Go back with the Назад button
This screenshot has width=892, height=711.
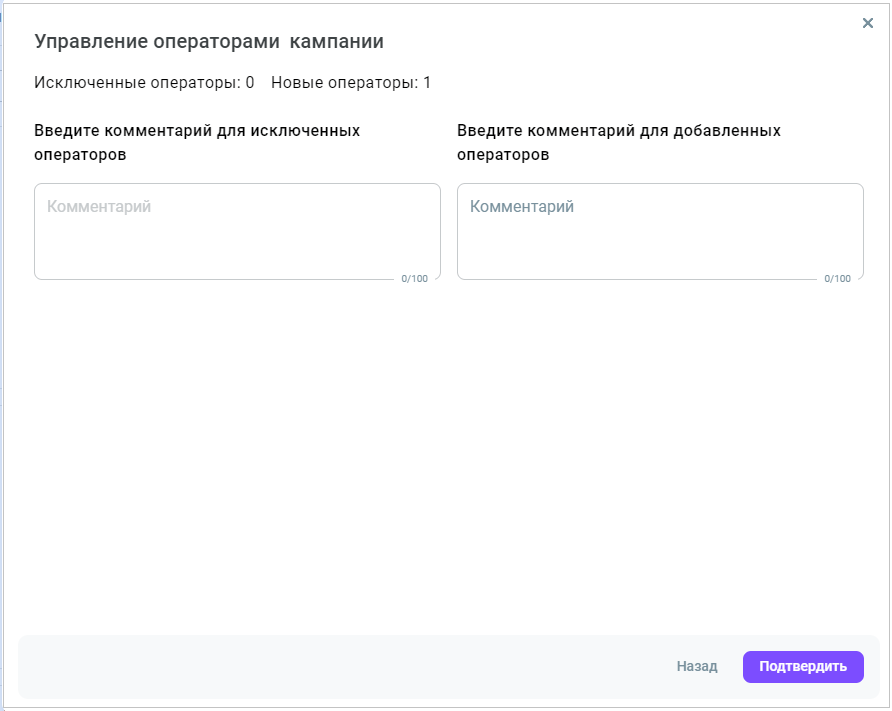coord(696,667)
